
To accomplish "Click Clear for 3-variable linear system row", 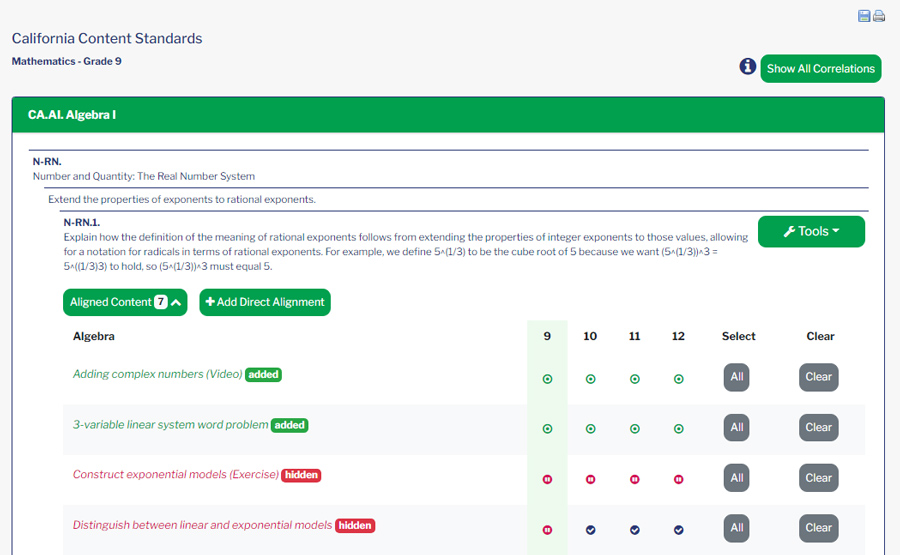I will (818, 428).
